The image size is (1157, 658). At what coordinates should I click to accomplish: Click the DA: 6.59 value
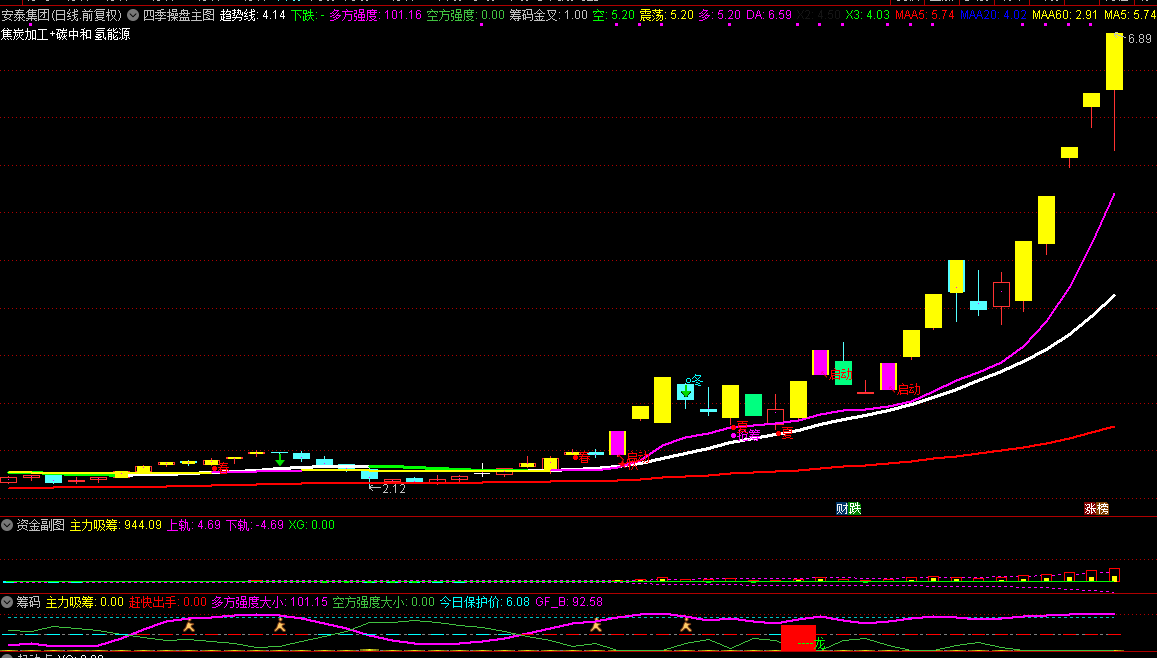[769, 15]
